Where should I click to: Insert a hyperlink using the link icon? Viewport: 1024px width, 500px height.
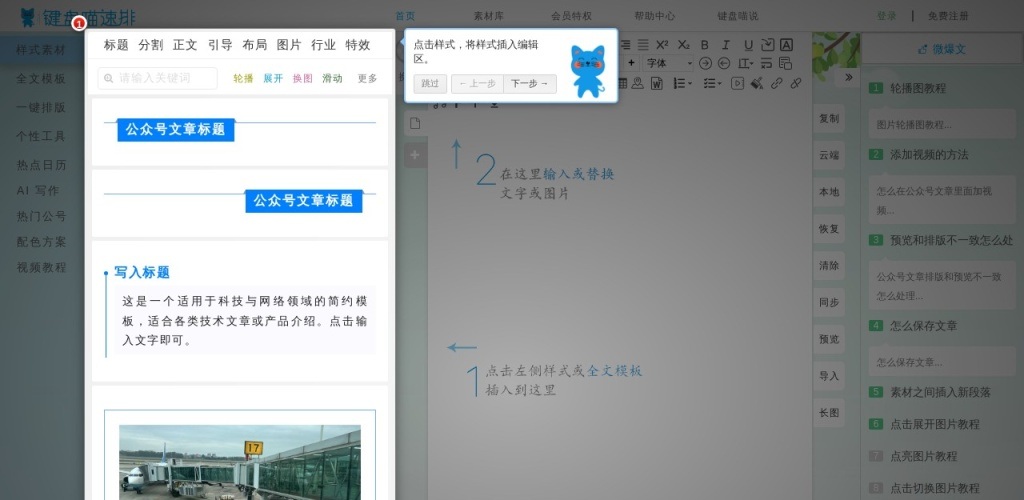(777, 83)
